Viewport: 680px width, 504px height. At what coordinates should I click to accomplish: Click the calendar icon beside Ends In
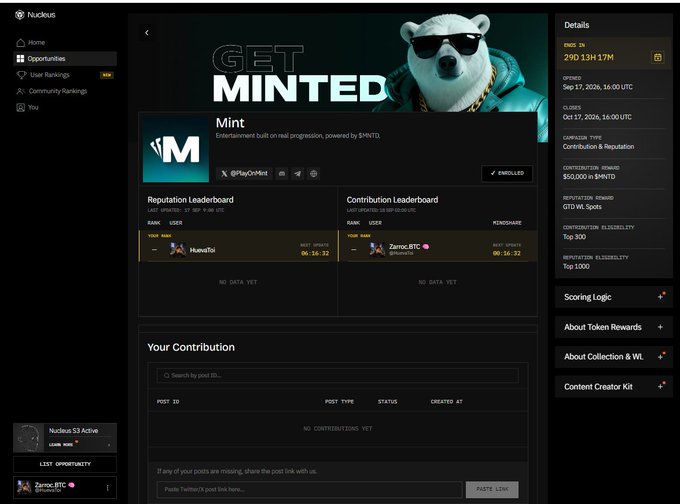(x=657, y=57)
